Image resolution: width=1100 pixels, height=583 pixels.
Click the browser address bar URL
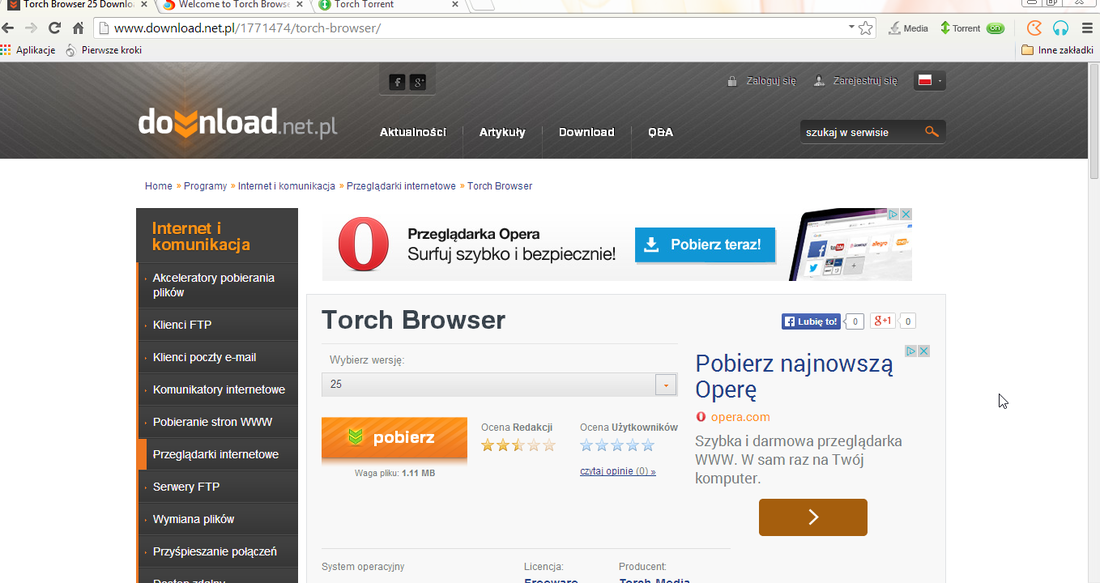248,28
